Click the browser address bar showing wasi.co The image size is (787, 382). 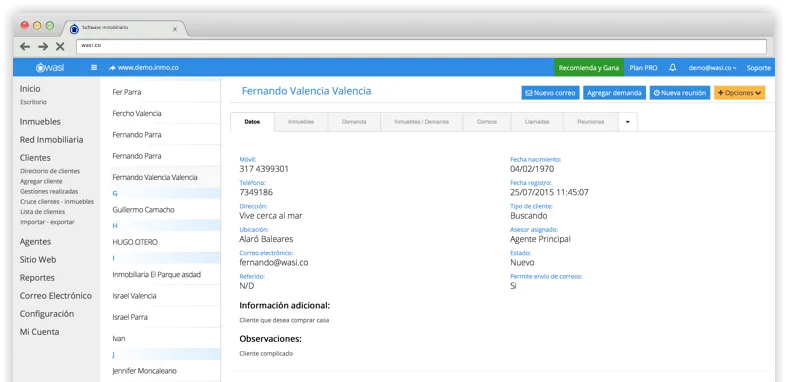[422, 46]
